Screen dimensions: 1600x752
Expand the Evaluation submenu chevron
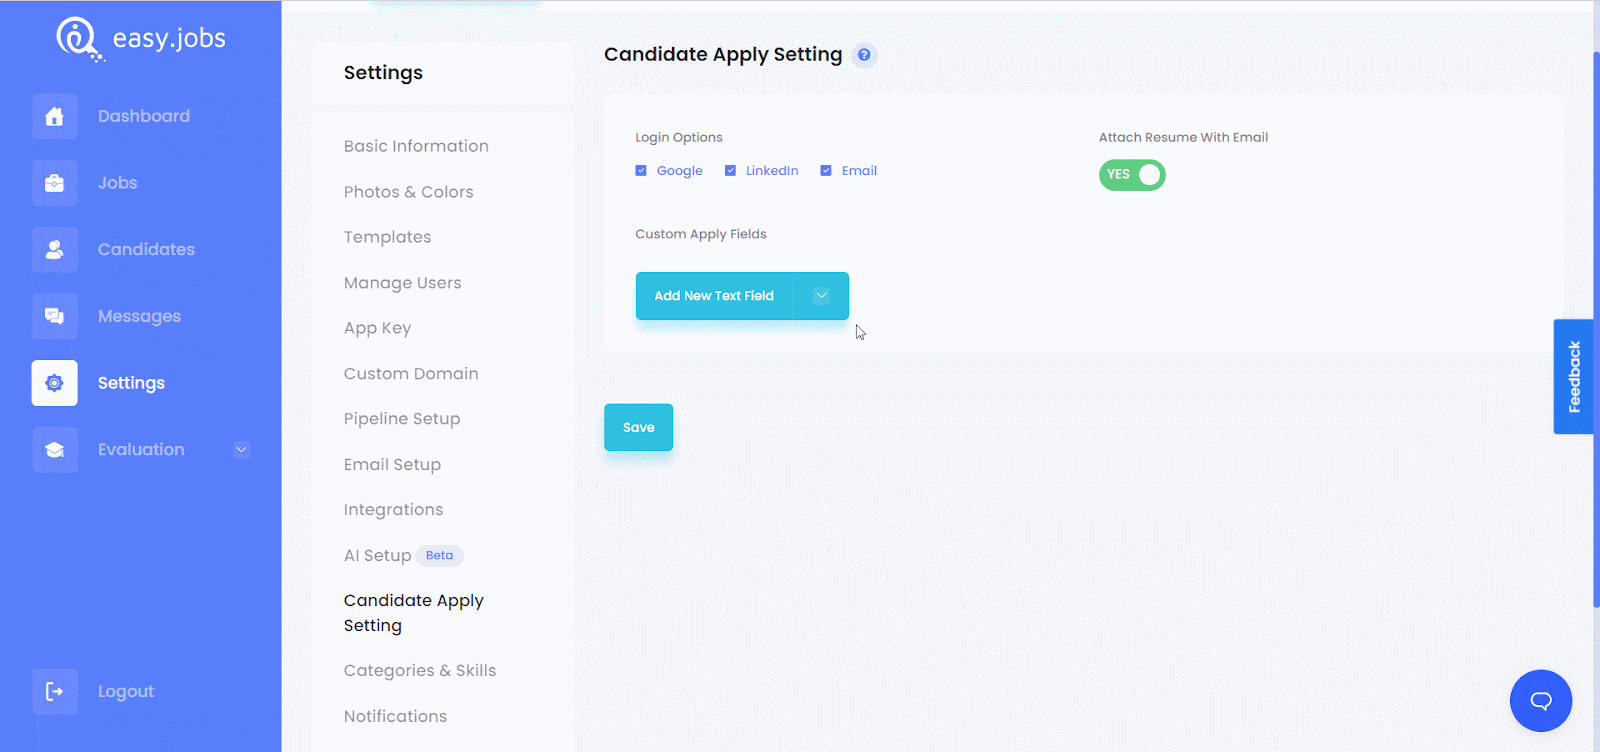pos(241,450)
